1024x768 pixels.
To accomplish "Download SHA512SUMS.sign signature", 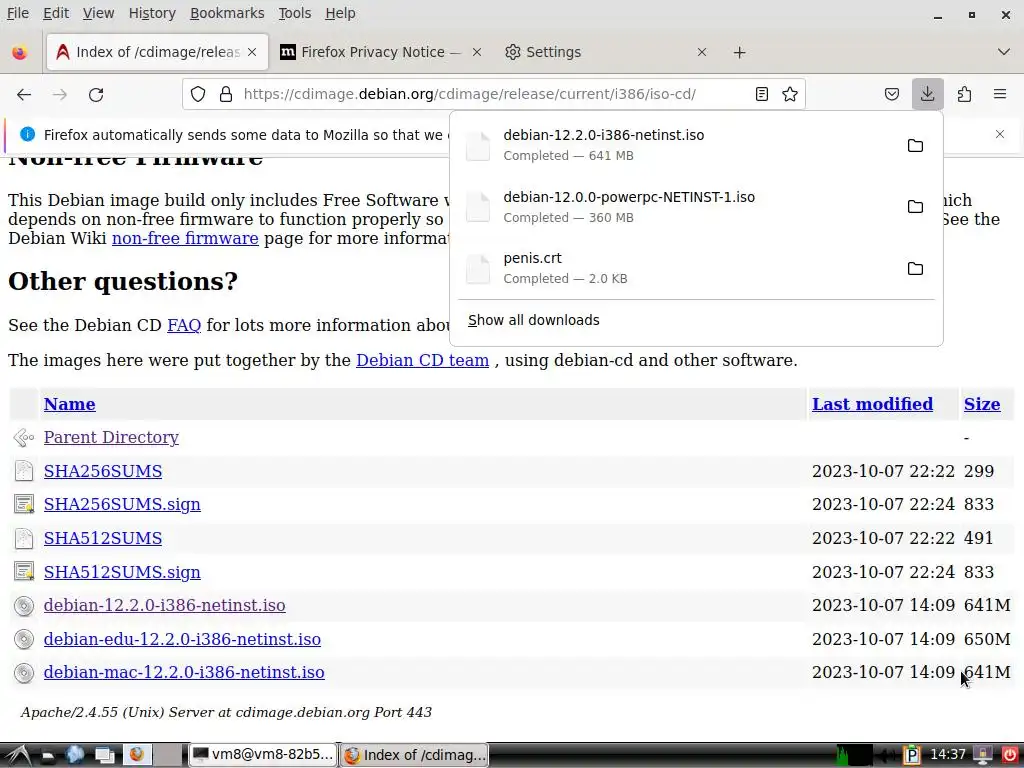I will 122,572.
